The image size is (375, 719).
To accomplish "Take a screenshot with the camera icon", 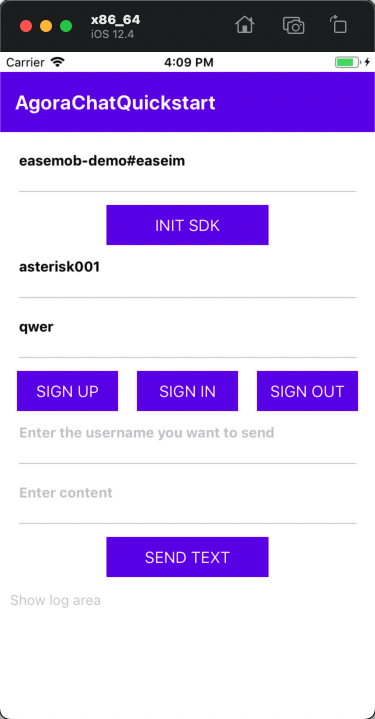I will [x=293, y=25].
